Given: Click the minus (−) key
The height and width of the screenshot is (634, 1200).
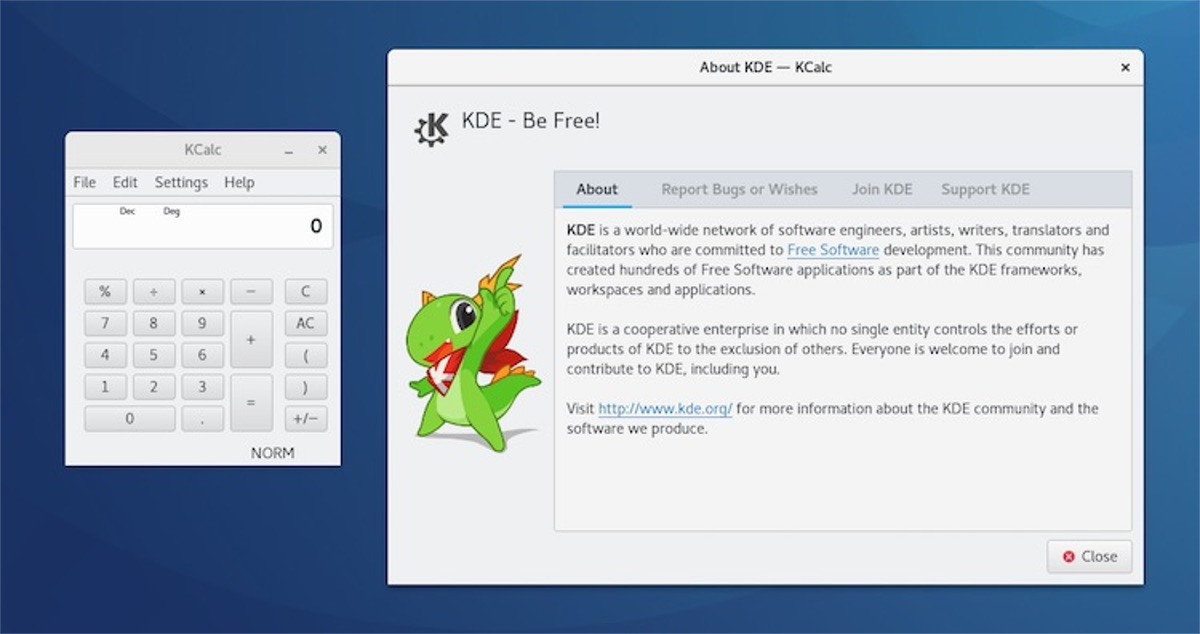Looking at the screenshot, I should click(x=251, y=292).
